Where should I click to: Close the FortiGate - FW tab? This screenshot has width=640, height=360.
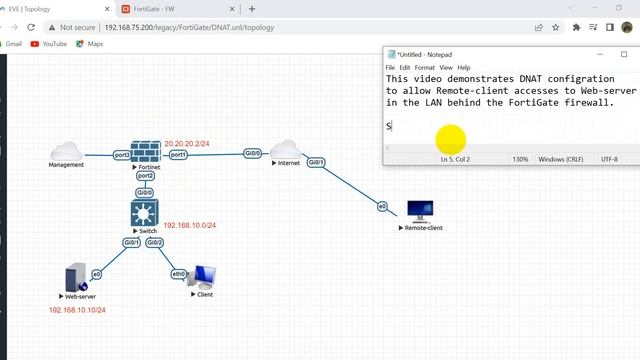pos(232,9)
